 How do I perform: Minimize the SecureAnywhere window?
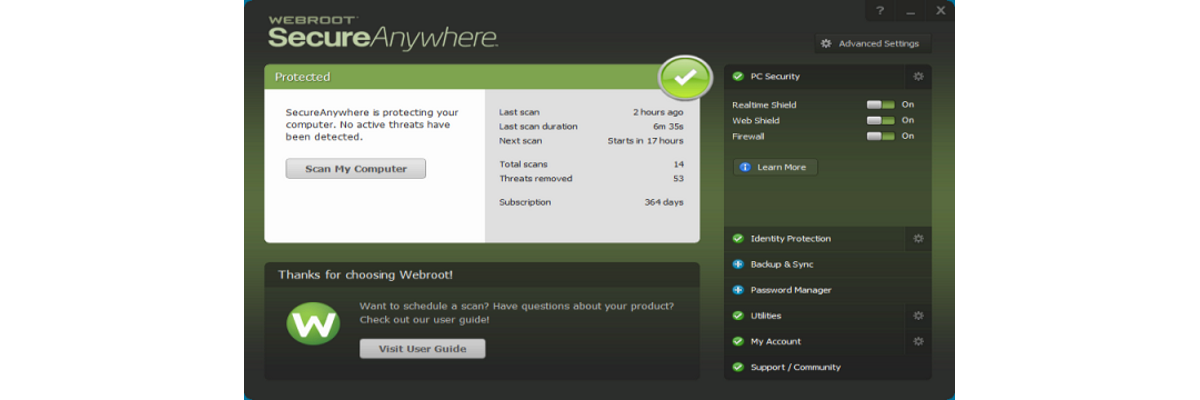[x=910, y=10]
